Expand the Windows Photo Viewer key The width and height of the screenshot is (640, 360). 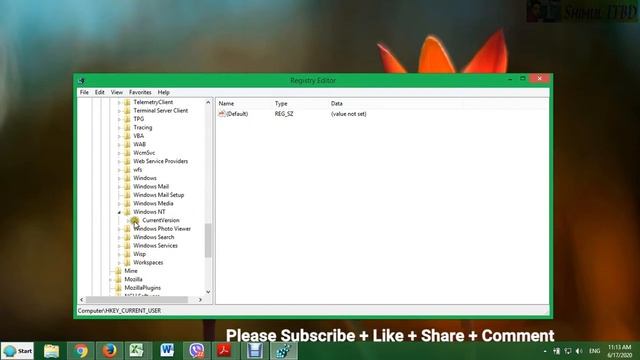119,229
